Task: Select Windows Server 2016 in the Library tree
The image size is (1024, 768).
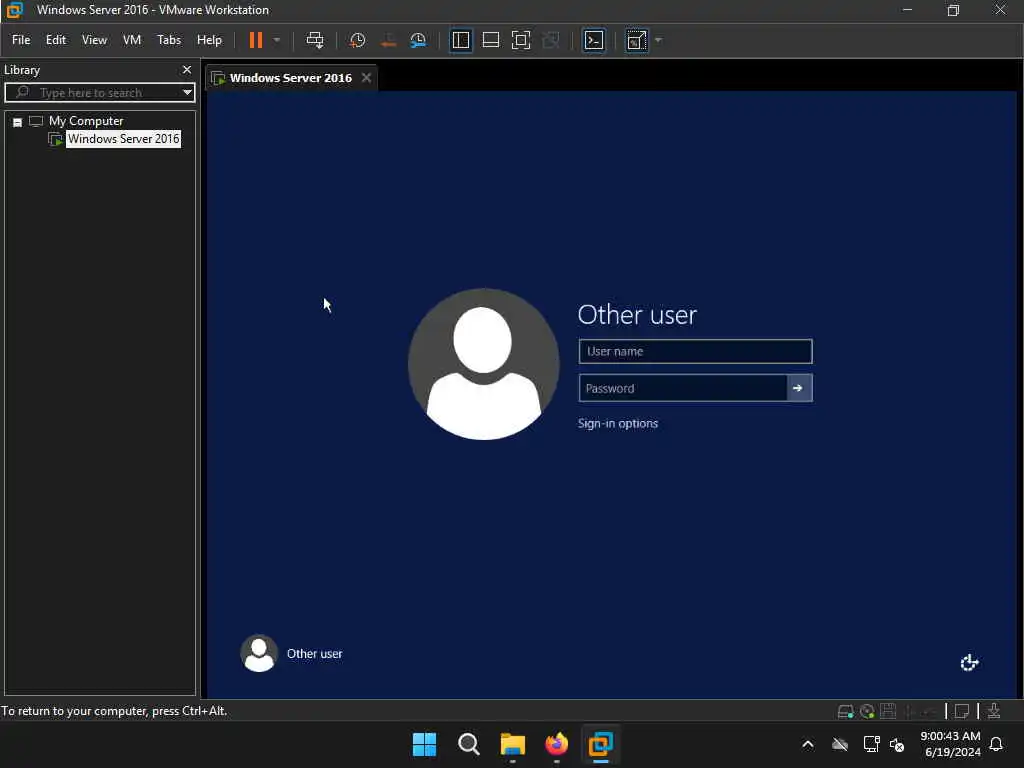Action: click(x=123, y=138)
